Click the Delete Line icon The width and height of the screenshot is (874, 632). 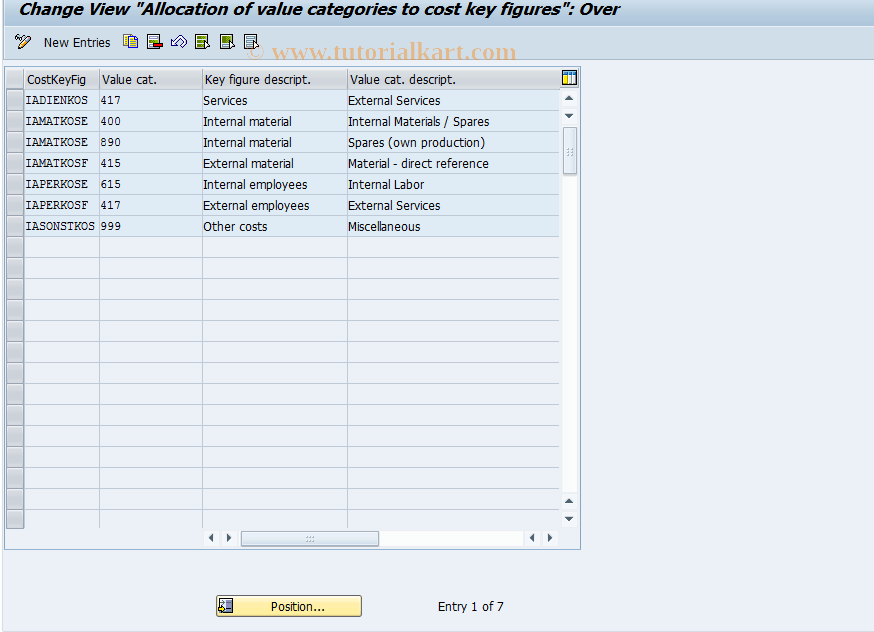pyautogui.click(x=154, y=42)
